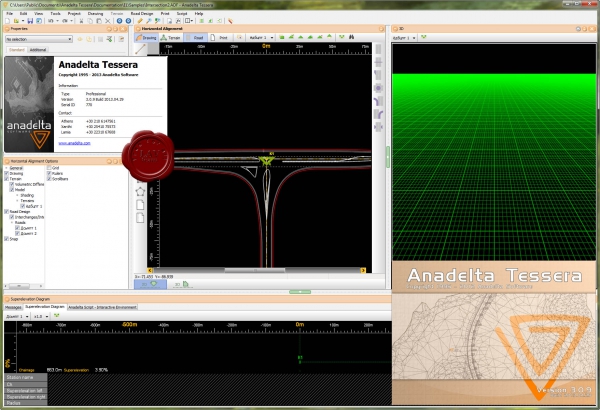Click the first green terrain icon after terrain dropdown
This screenshot has height=410, width=600.
(282, 37)
